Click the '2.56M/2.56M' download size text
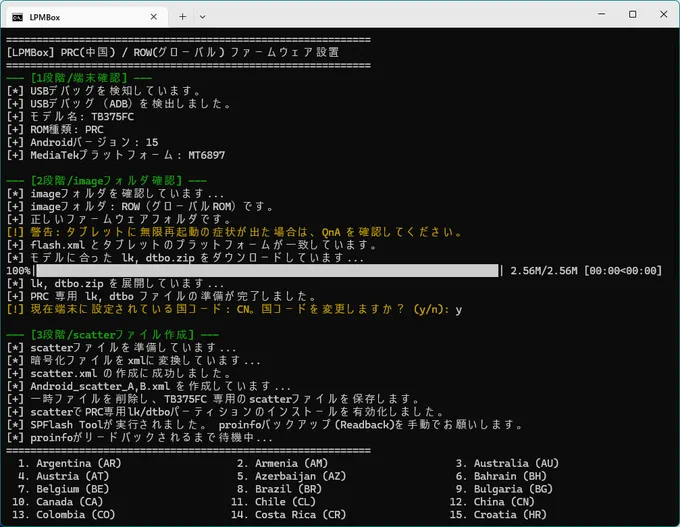 coord(544,271)
